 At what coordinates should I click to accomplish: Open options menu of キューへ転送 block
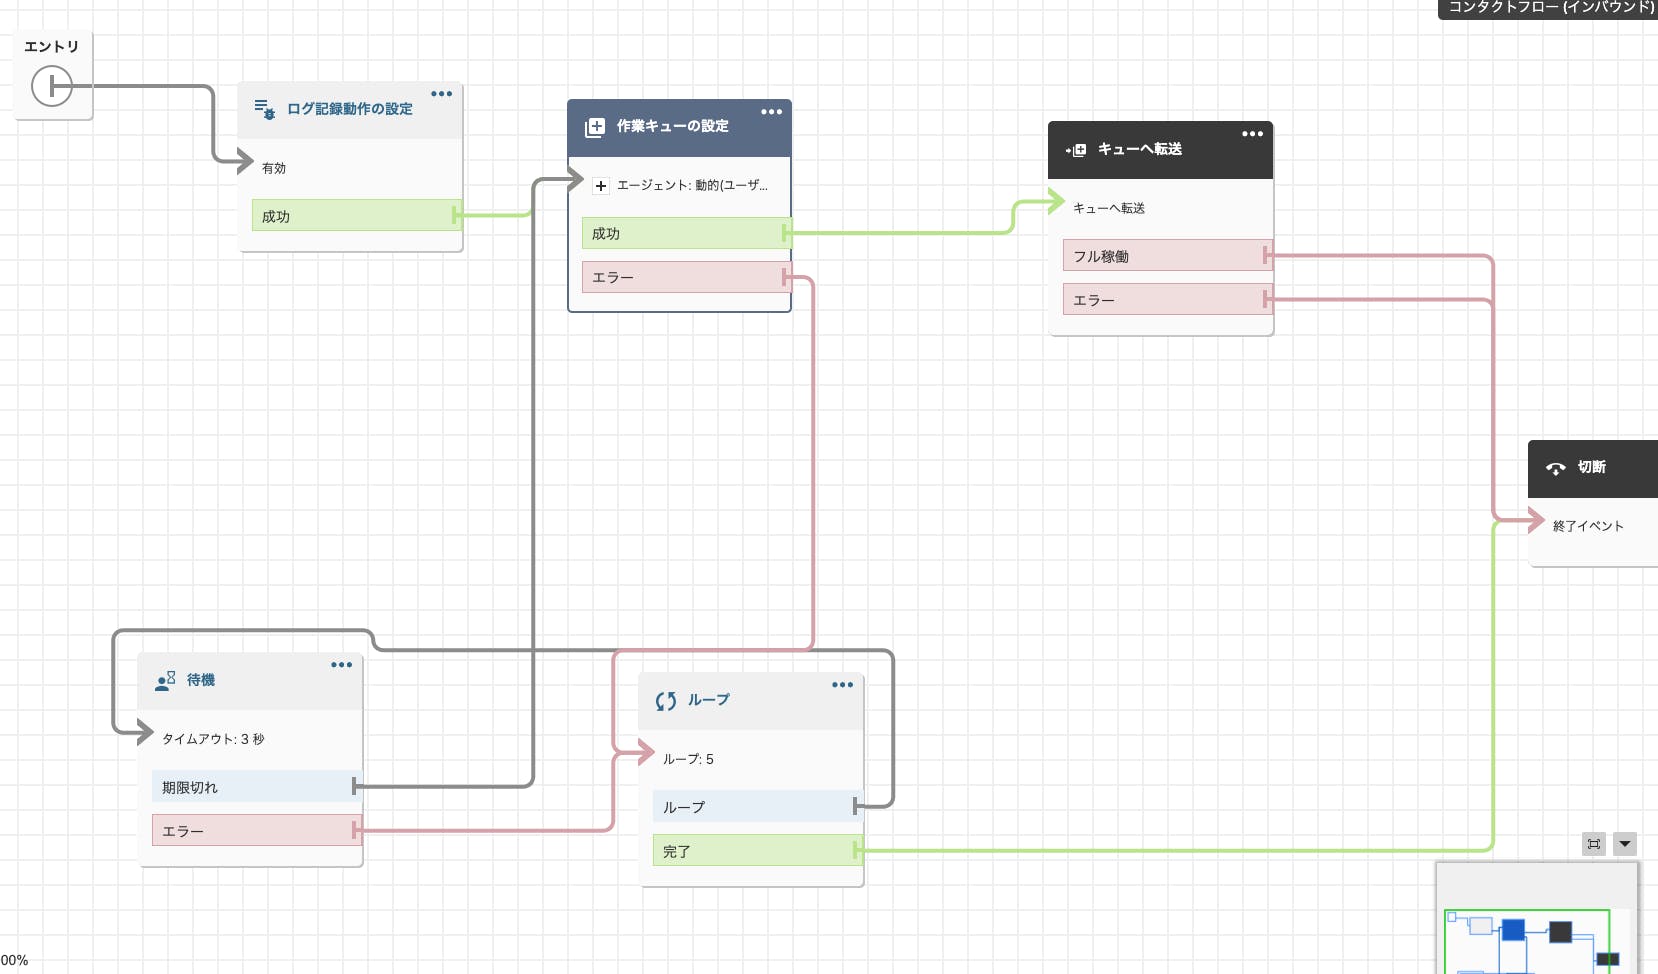pyautogui.click(x=1252, y=134)
